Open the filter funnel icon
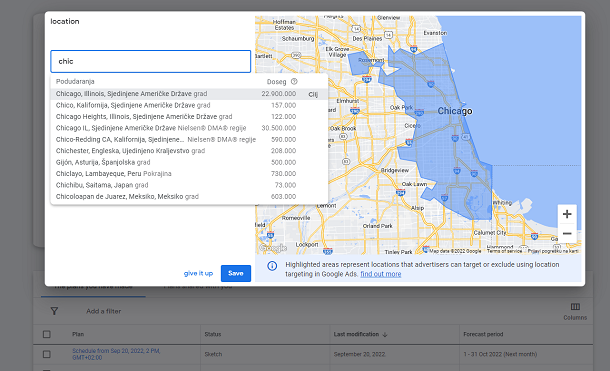The image size is (610, 371). click(x=54, y=311)
